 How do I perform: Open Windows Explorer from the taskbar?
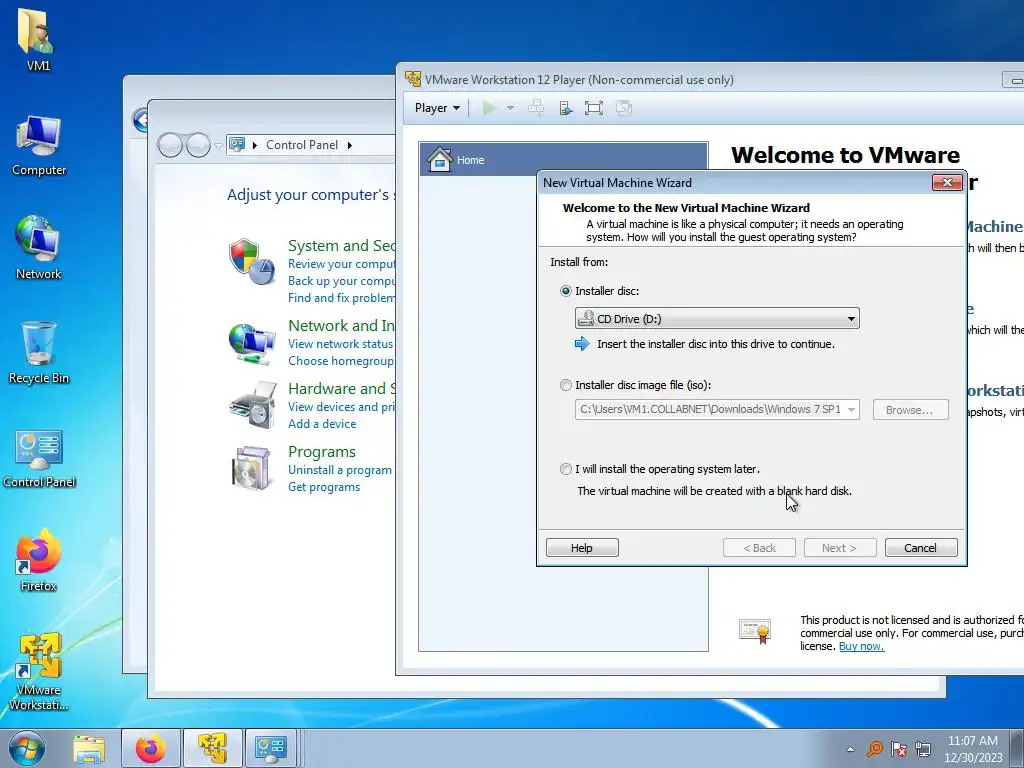tap(89, 748)
